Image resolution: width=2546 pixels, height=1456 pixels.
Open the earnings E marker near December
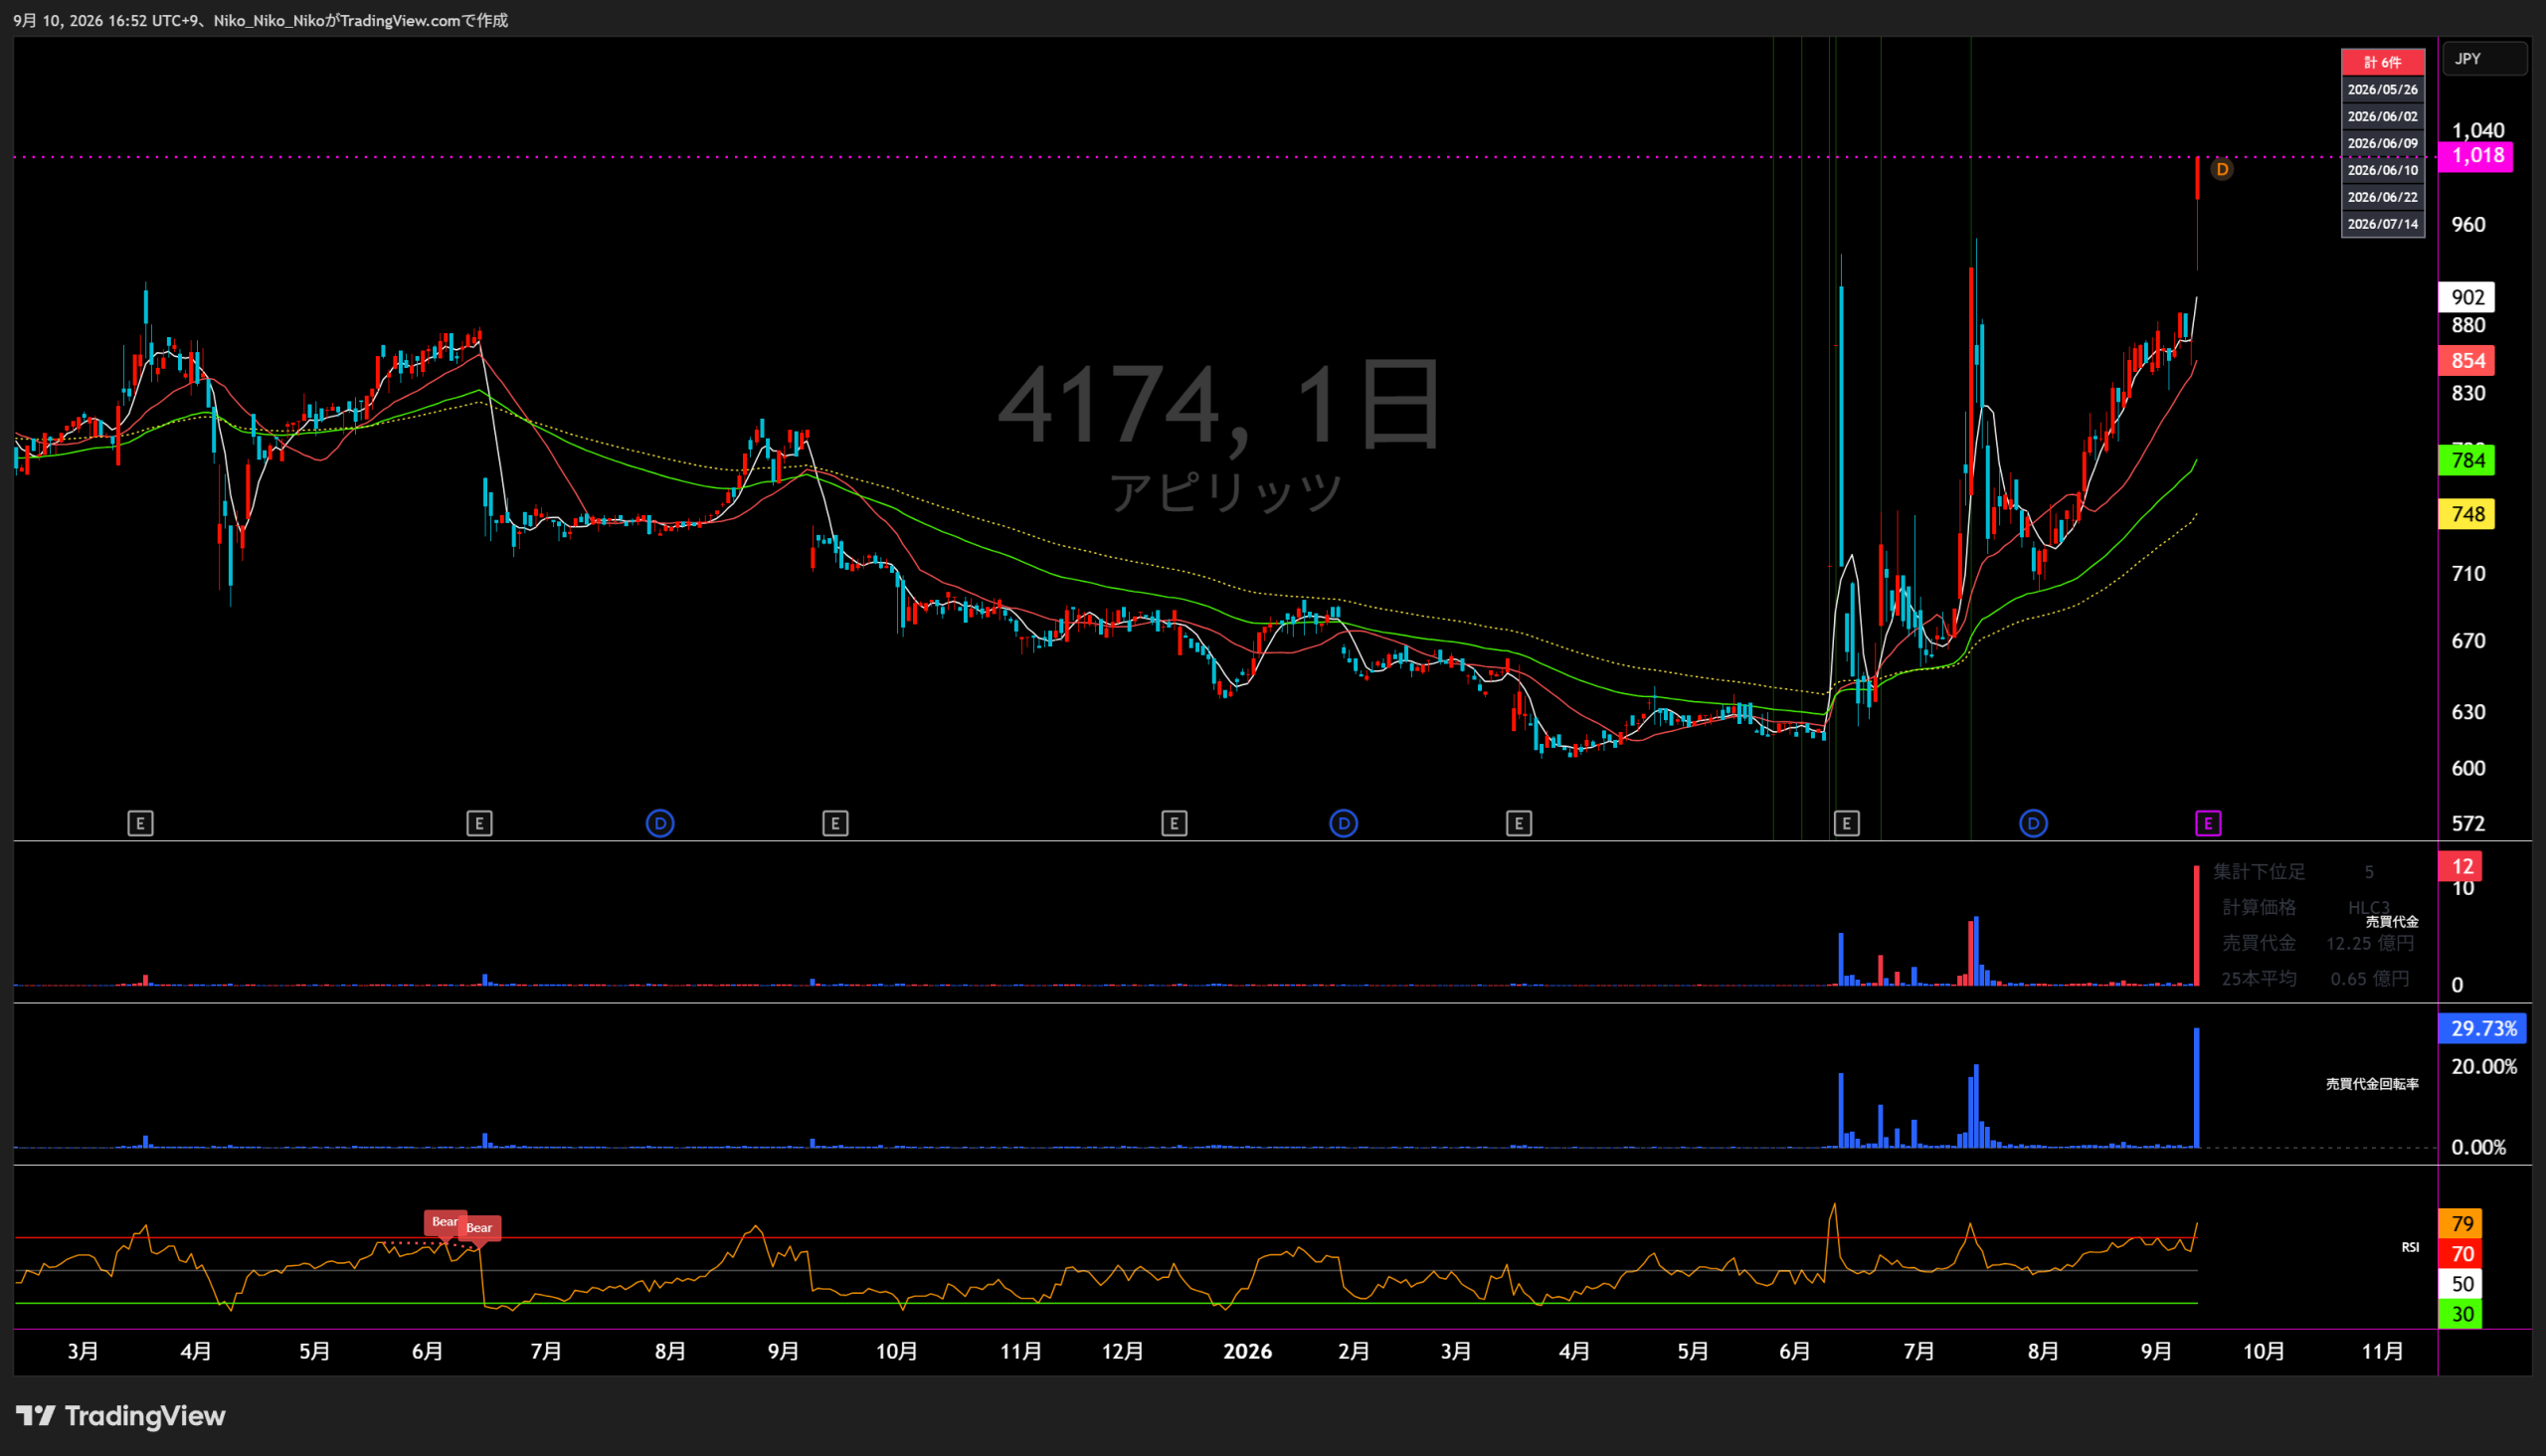pos(1174,823)
